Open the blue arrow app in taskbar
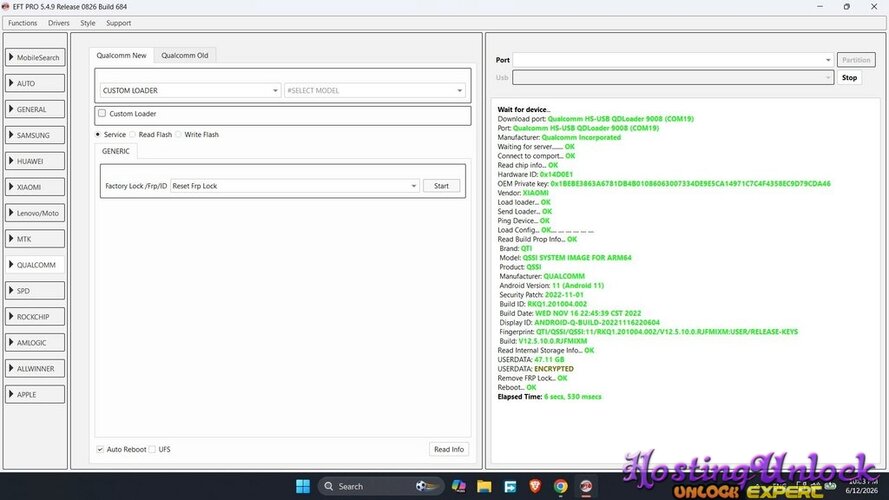The width and height of the screenshot is (889, 500). click(x=510, y=486)
